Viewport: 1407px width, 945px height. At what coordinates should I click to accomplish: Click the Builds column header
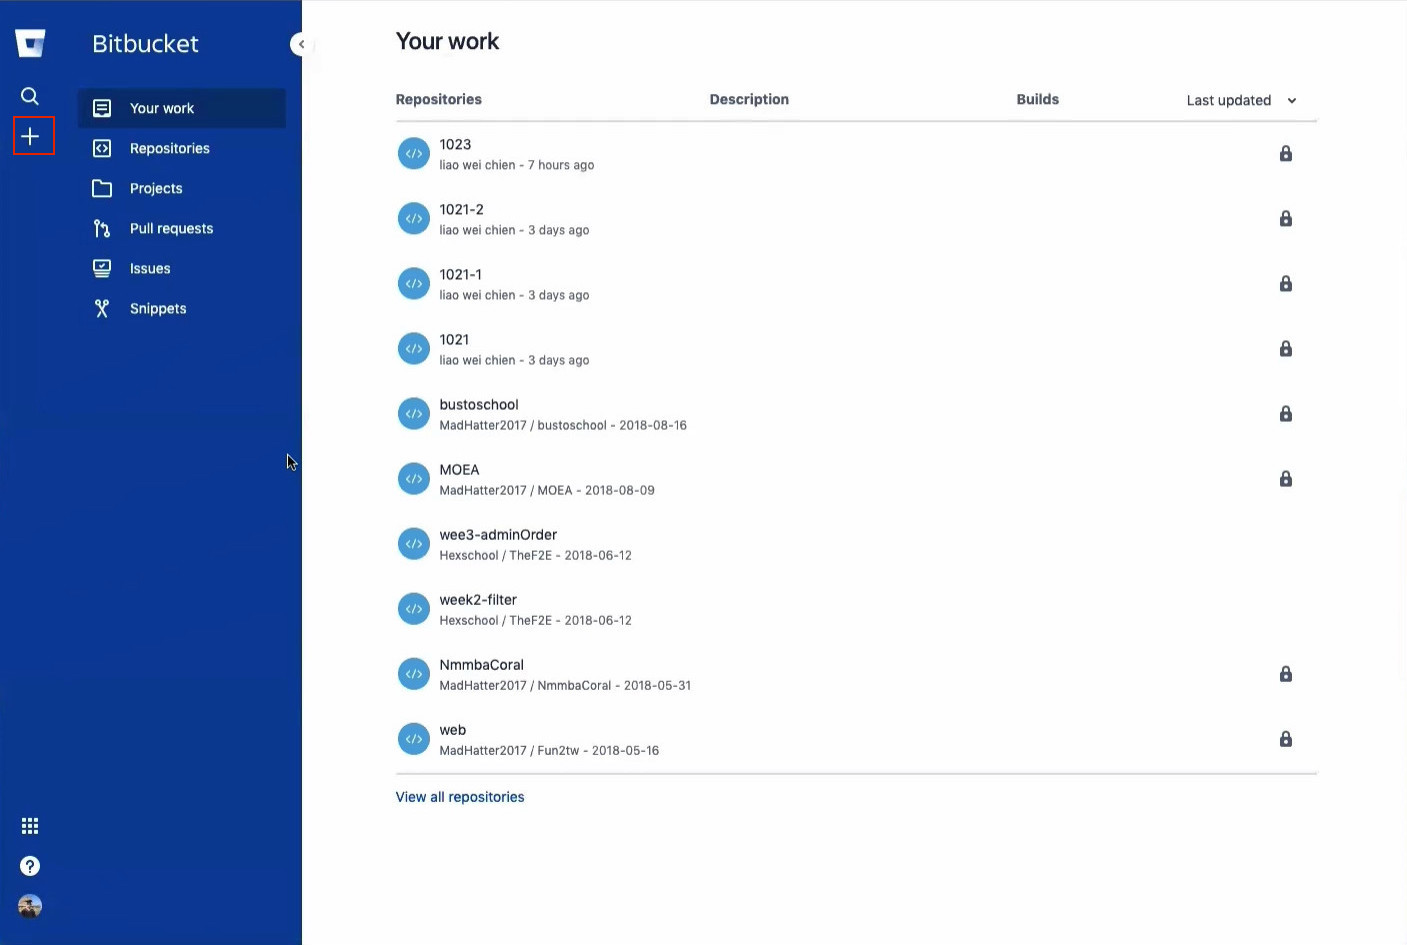(1037, 99)
